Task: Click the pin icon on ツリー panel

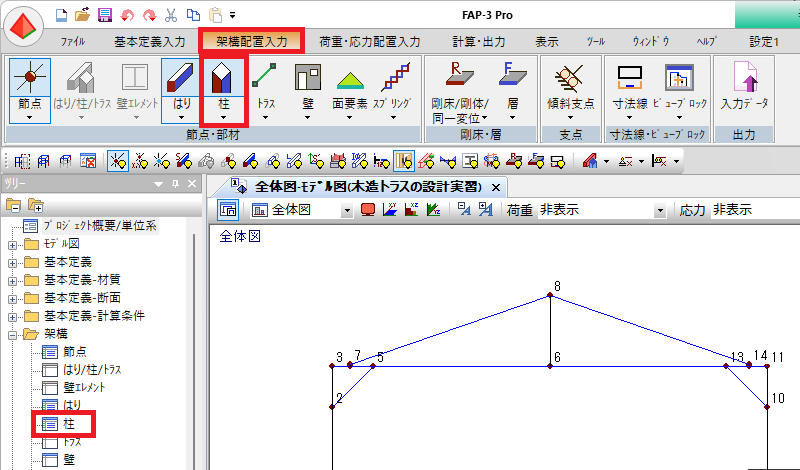Action: click(176, 184)
